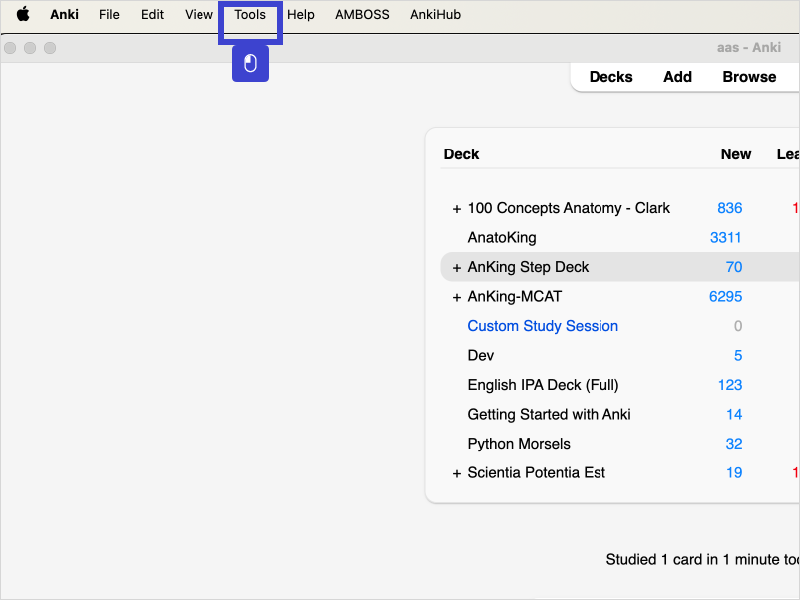
Task: Open the Custom Study Session deck
Action: 542,326
